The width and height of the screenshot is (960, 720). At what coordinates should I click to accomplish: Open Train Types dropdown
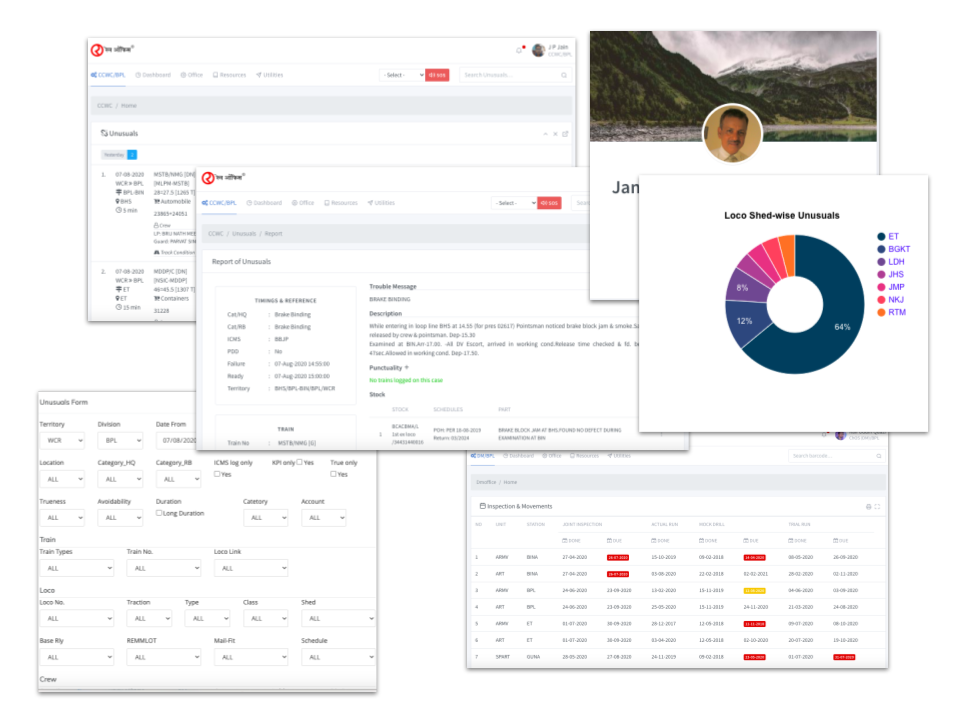coord(77,568)
